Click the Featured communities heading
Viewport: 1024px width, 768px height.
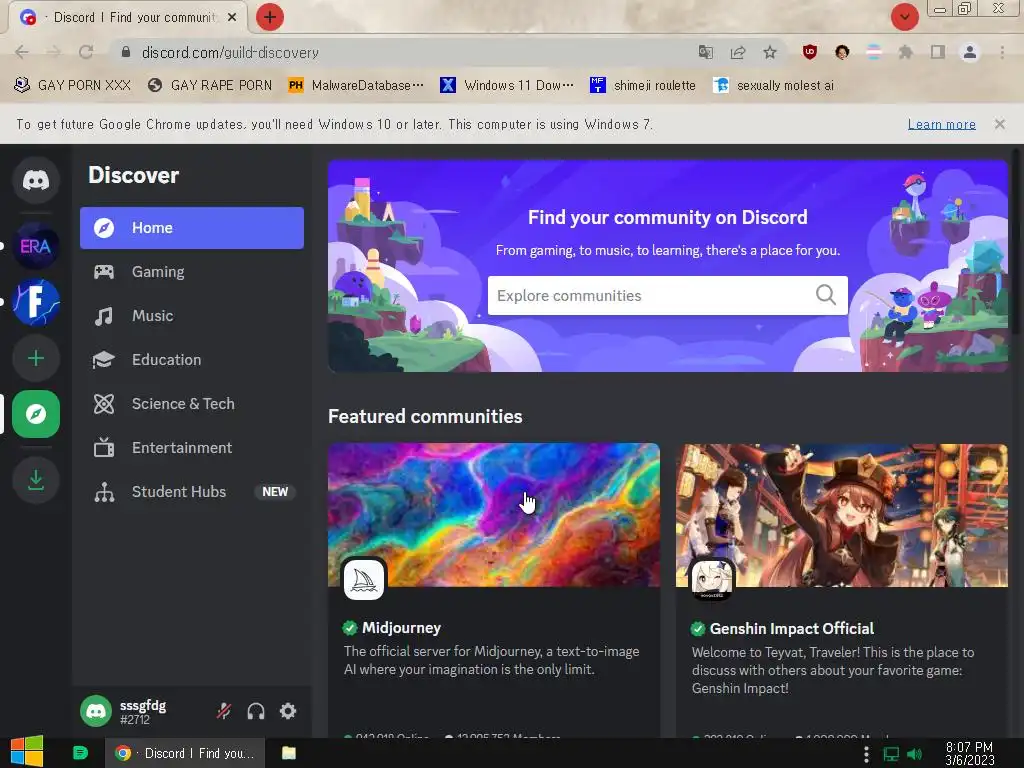425,417
